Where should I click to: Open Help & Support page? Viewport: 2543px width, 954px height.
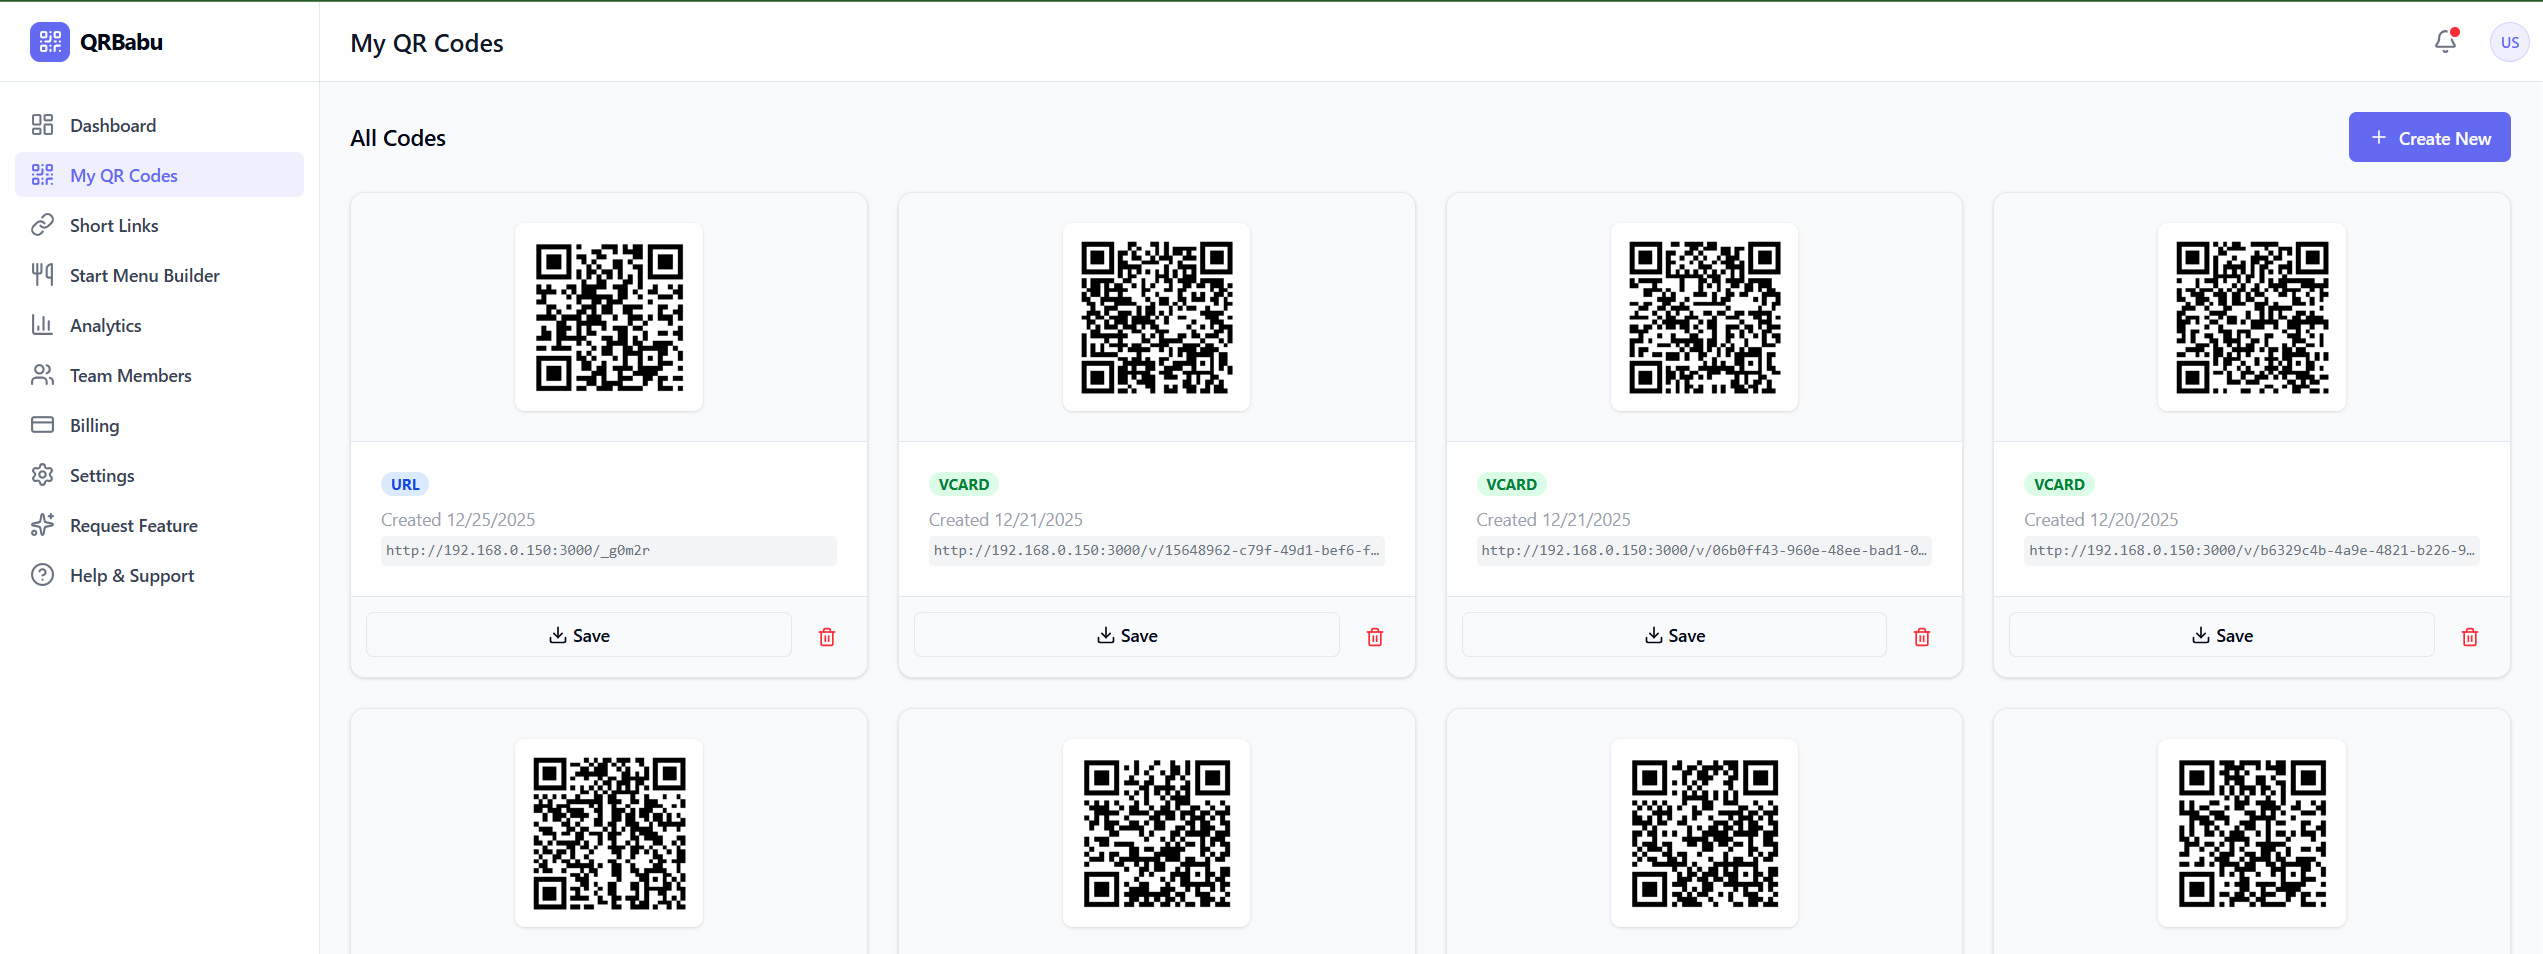pos(159,575)
